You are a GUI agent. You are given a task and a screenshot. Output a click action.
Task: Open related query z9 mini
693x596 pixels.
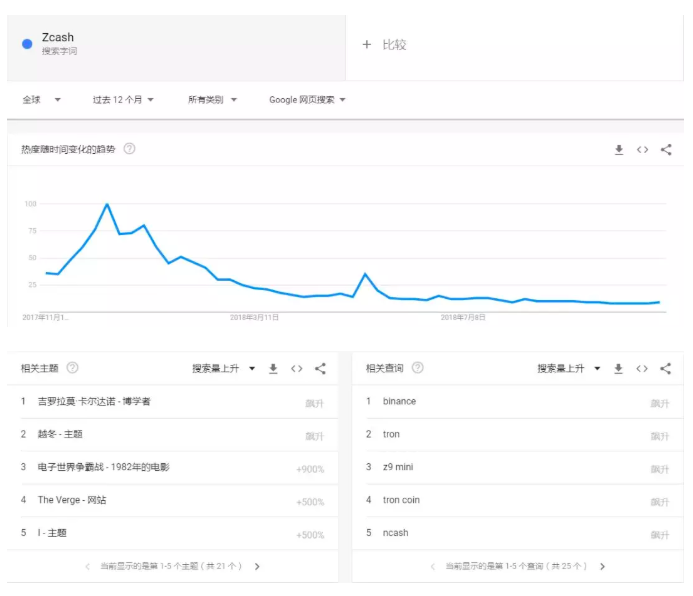(398, 467)
